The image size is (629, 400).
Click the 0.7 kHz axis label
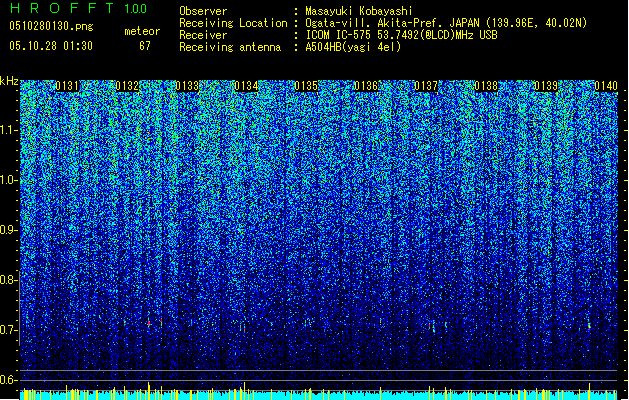click(x=9, y=330)
